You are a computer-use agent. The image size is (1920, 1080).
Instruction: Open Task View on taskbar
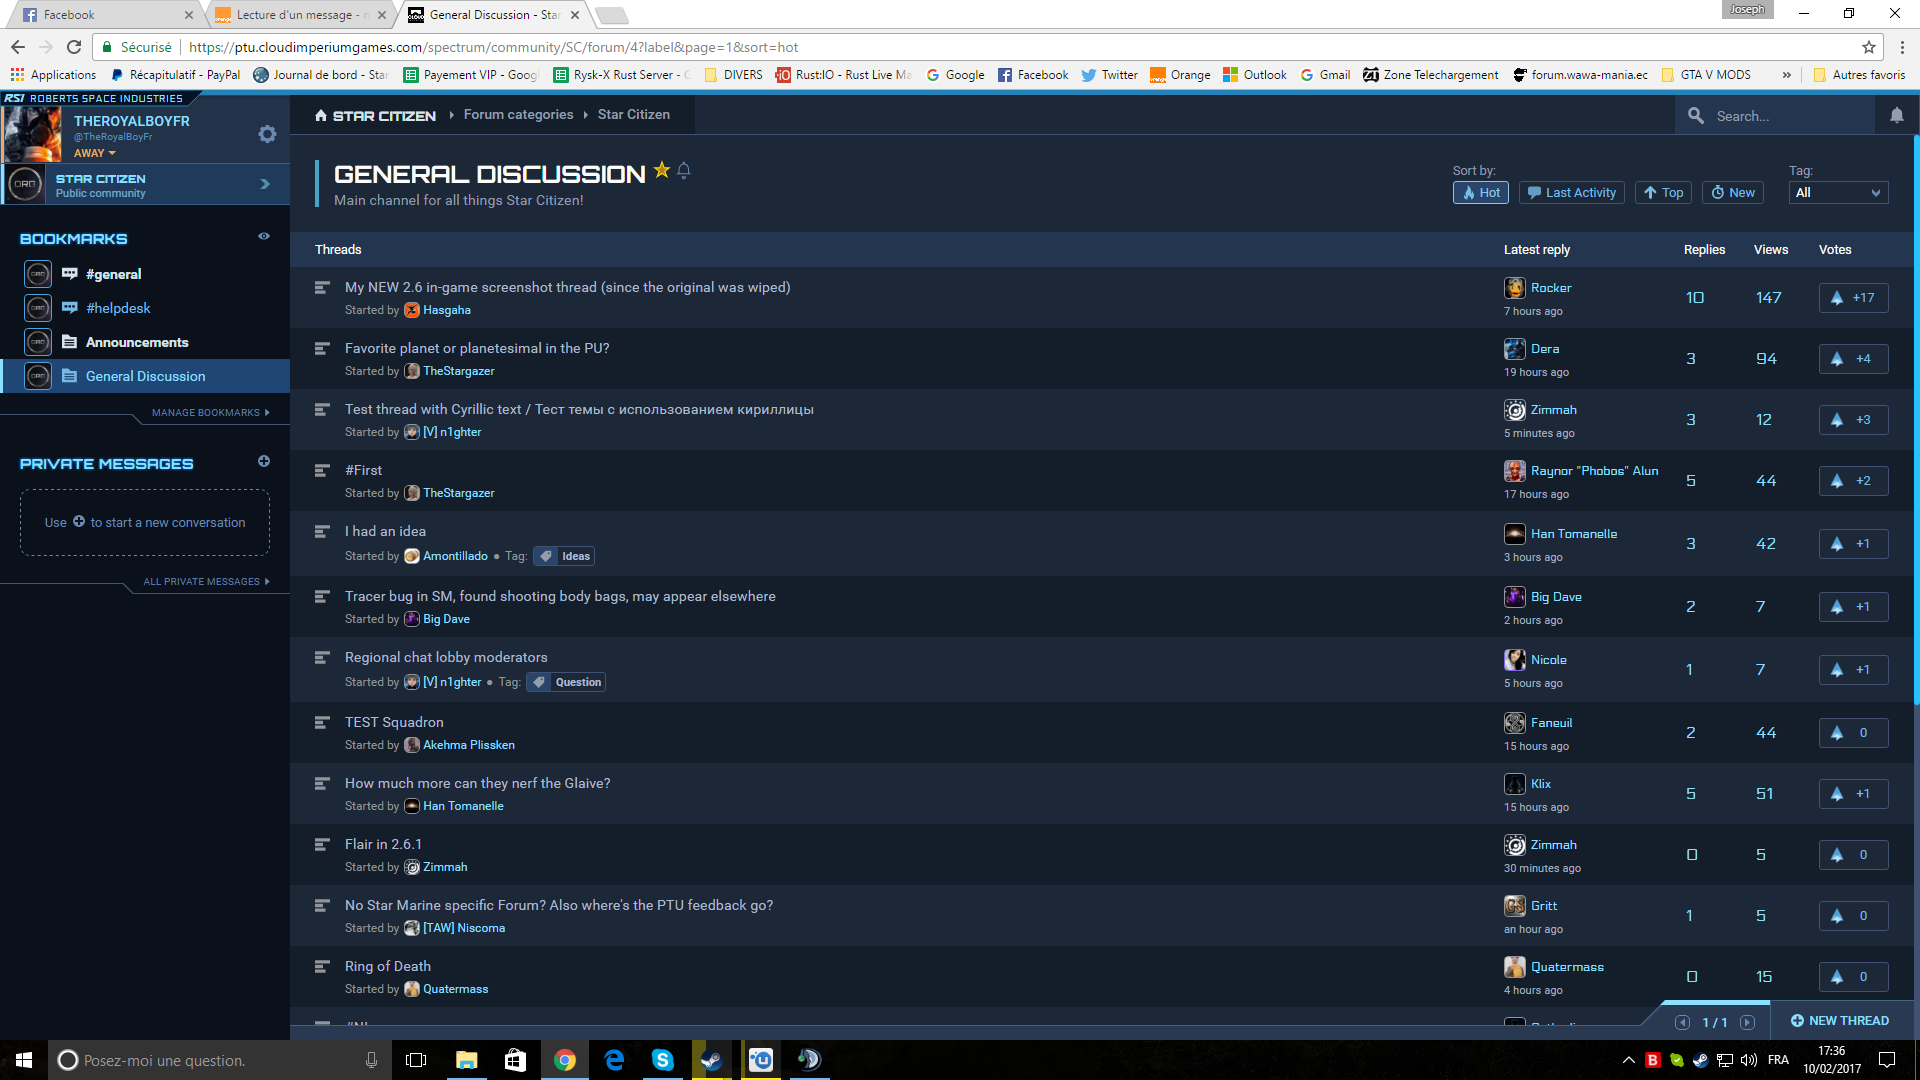(416, 1060)
